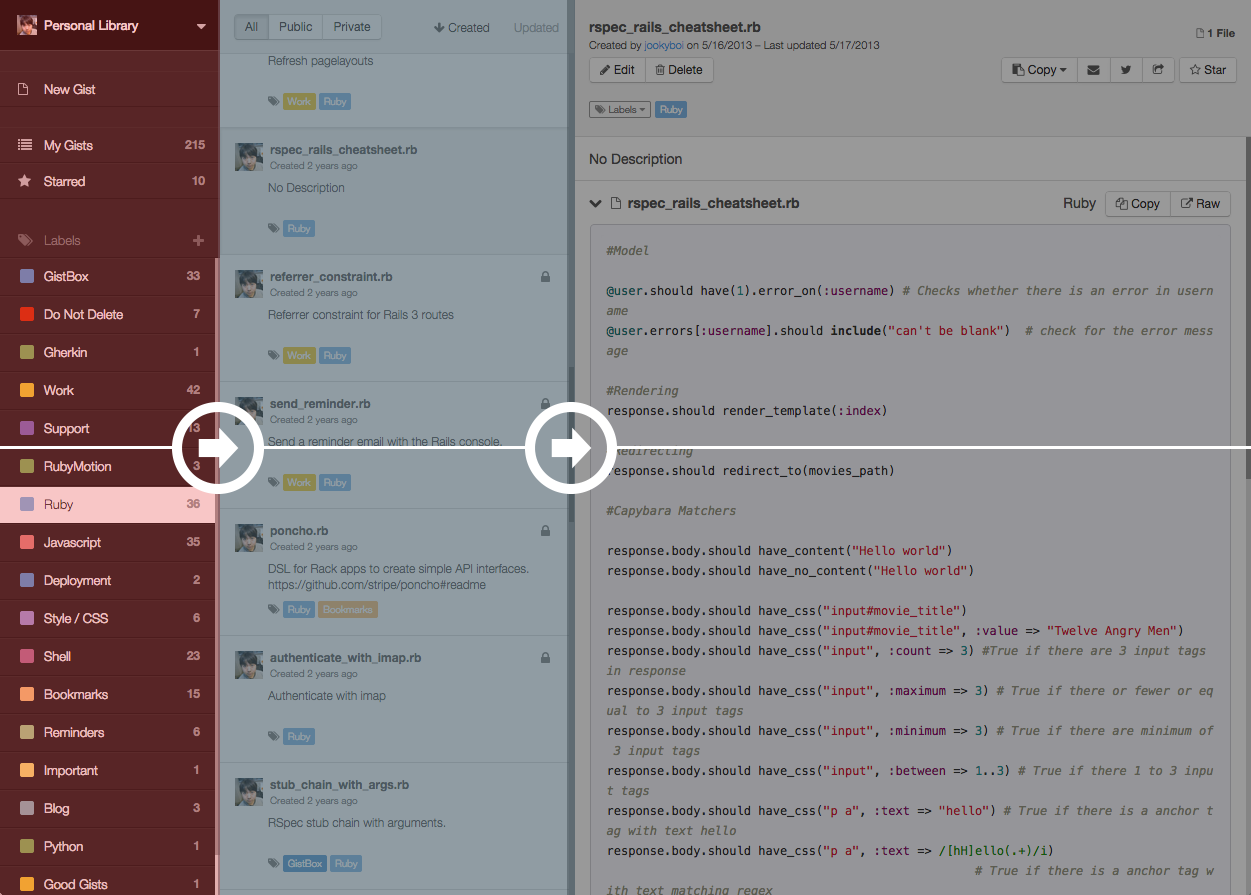Open the Reminders label
This screenshot has width=1251, height=895.
[x=107, y=732]
